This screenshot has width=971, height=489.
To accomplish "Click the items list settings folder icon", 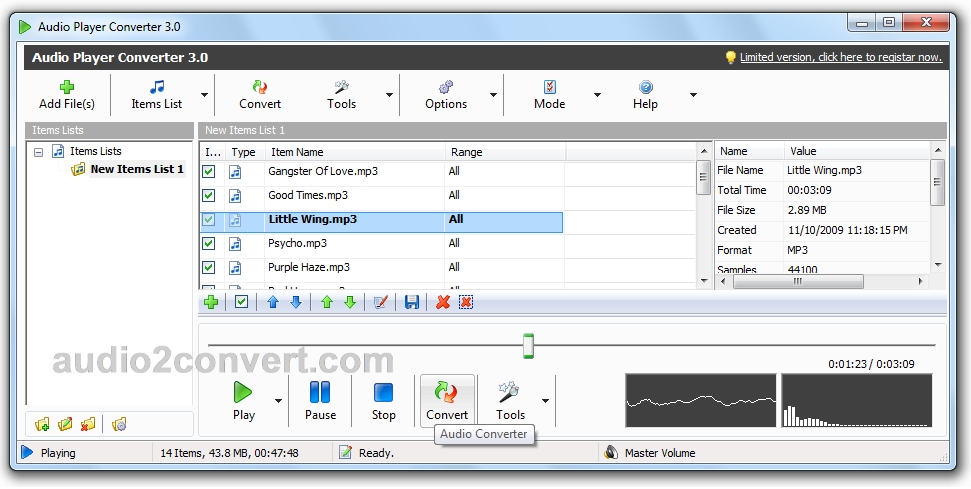I will tap(119, 424).
